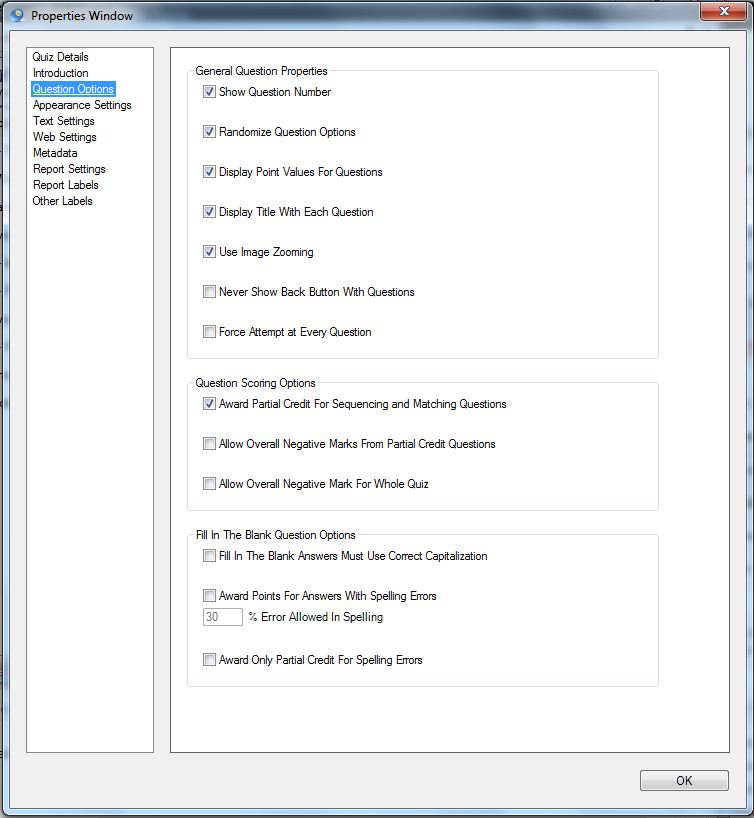Select Question Options in the sidebar
Screen dimensions: 754x818
[x=73, y=89]
